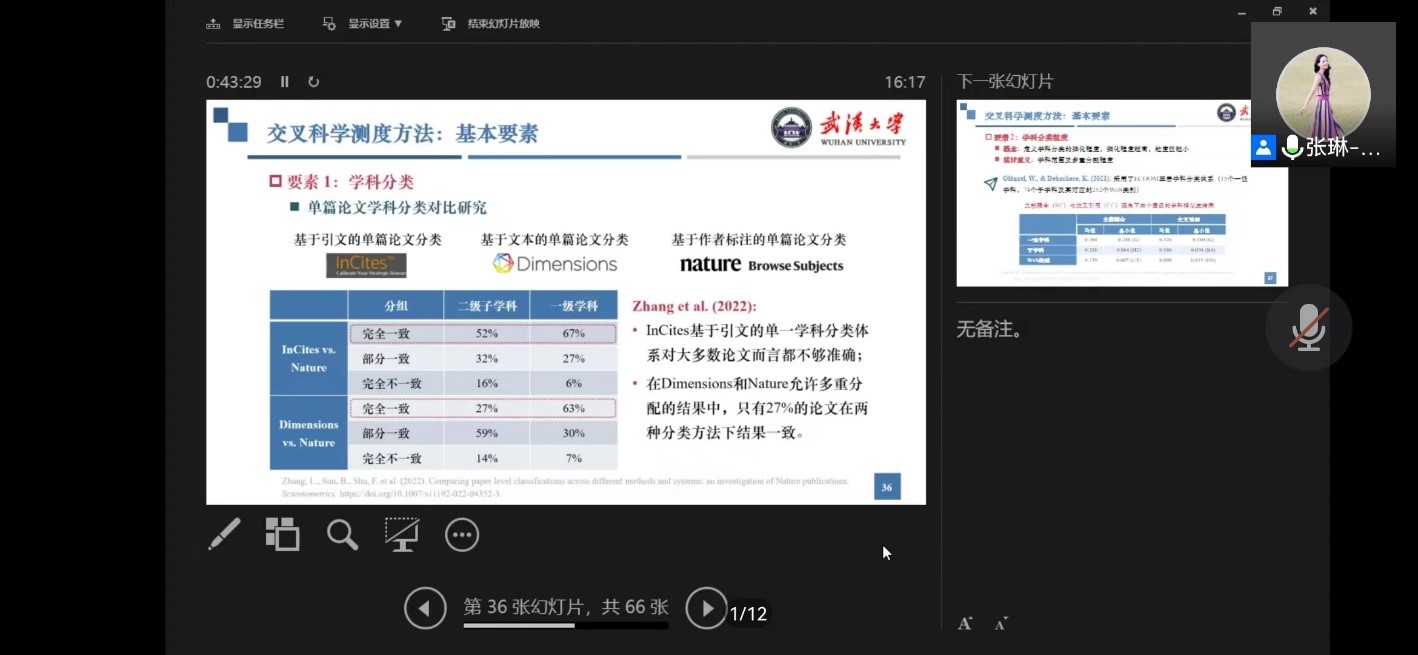Open the 显示设置 dropdown menu
Viewport: 1418px width, 655px height.
click(x=362, y=23)
